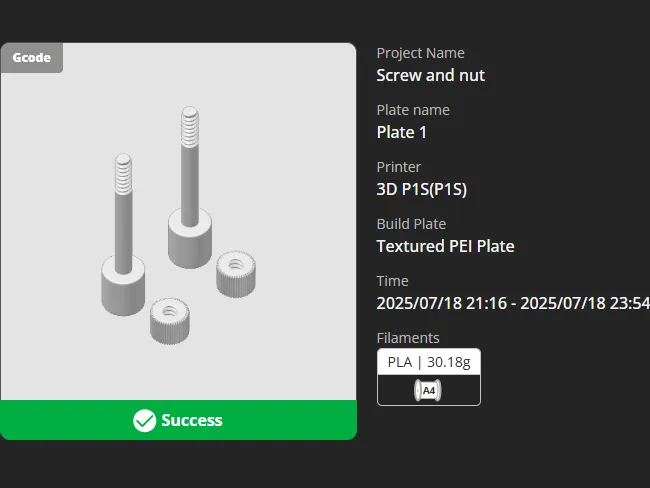Viewport: 650px width, 488px height.
Task: Click the head of the left screw
Action: [123, 286]
